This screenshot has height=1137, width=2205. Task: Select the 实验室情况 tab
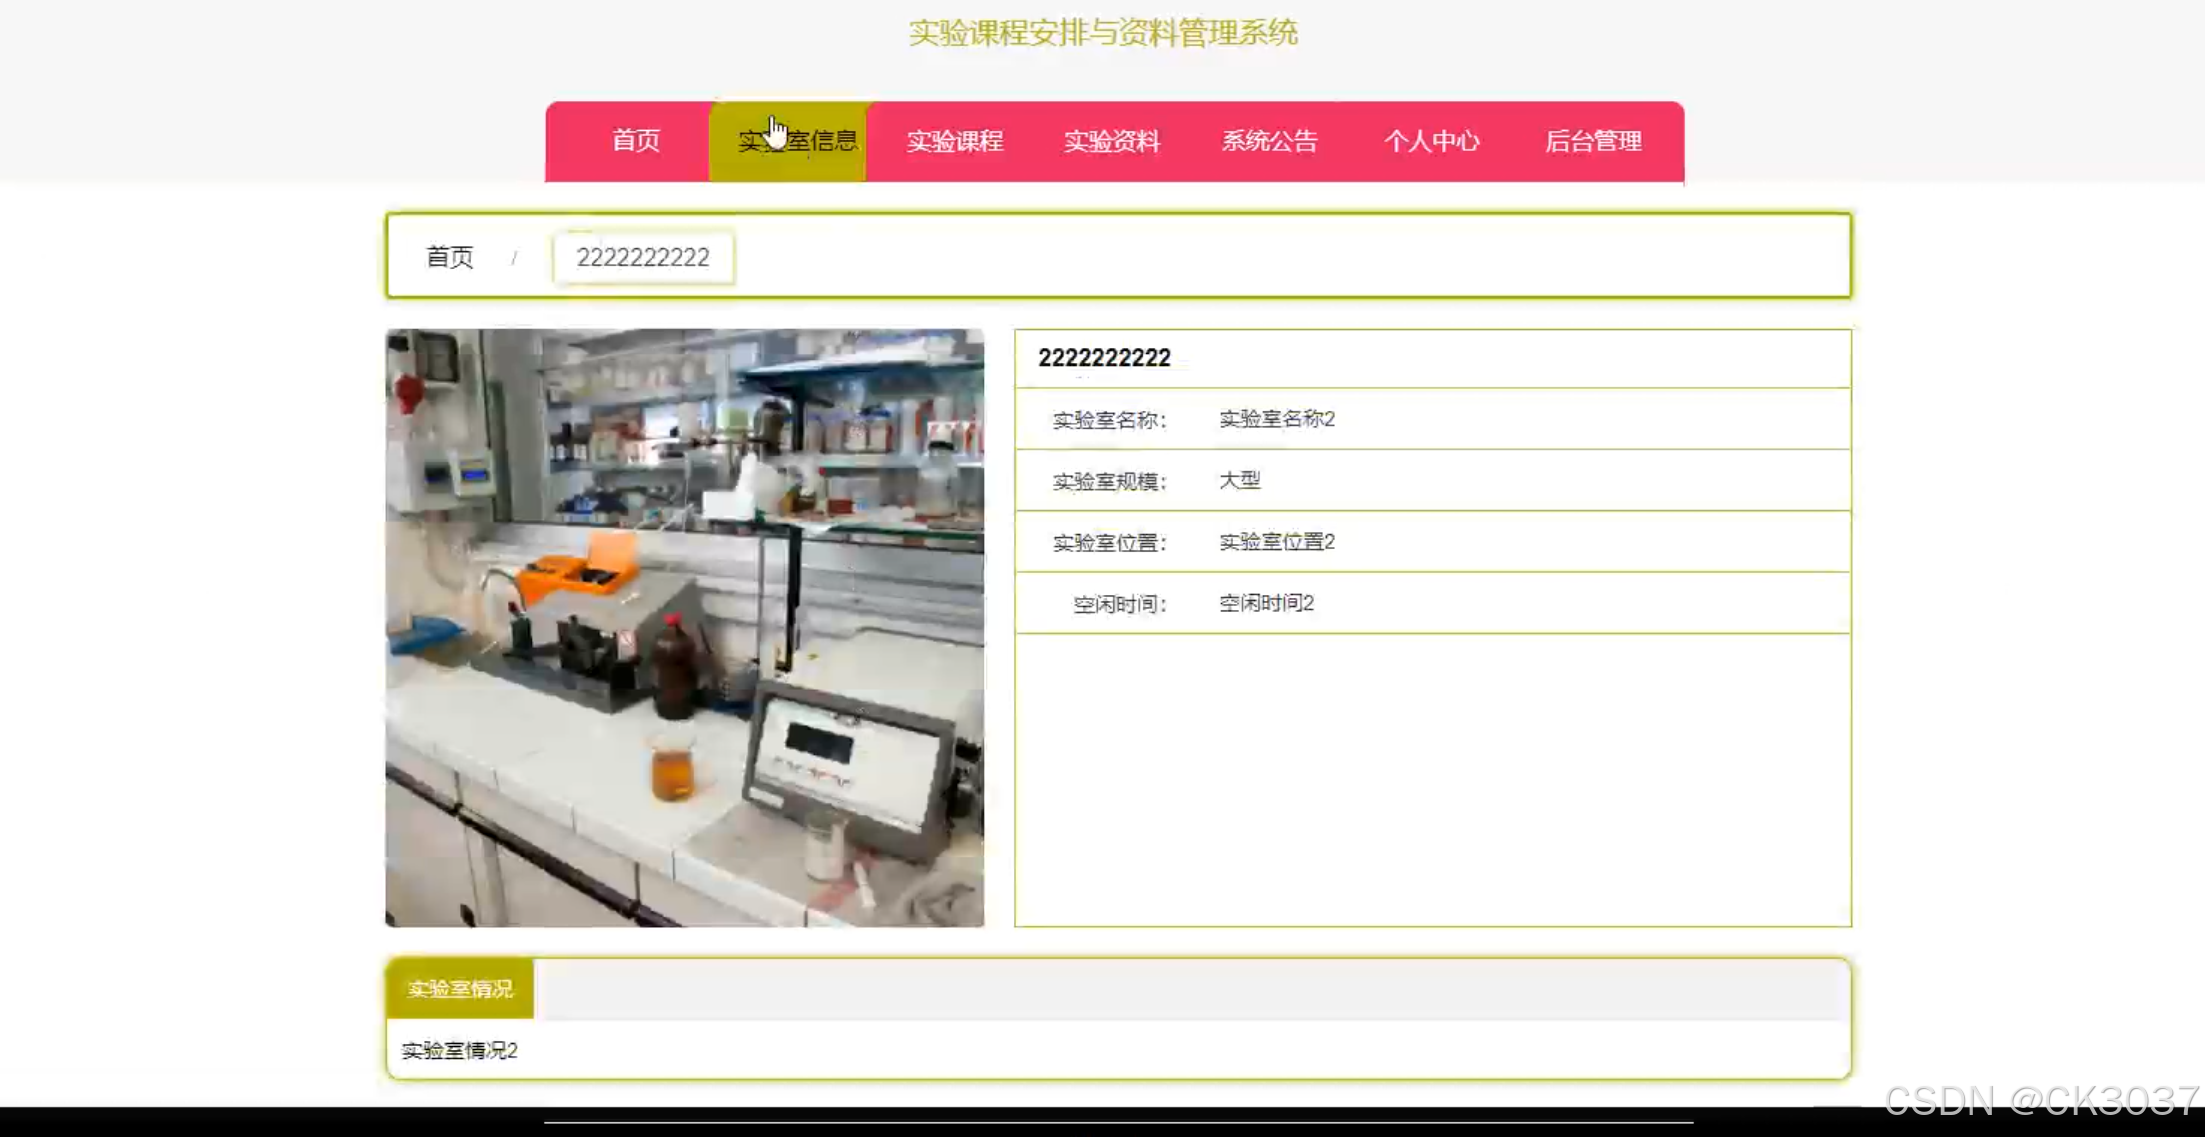click(x=460, y=988)
